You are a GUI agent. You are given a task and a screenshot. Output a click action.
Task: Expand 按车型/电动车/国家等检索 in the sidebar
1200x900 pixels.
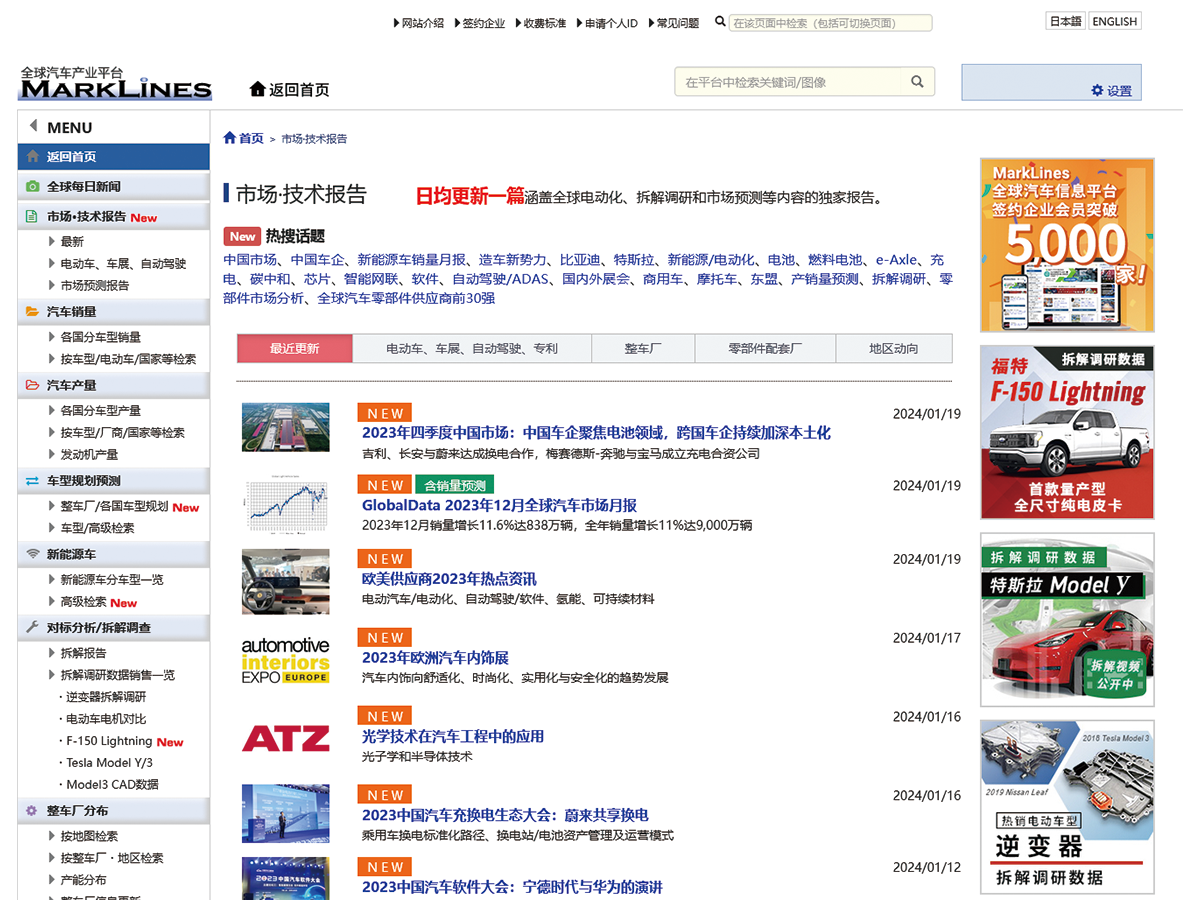tap(128, 359)
